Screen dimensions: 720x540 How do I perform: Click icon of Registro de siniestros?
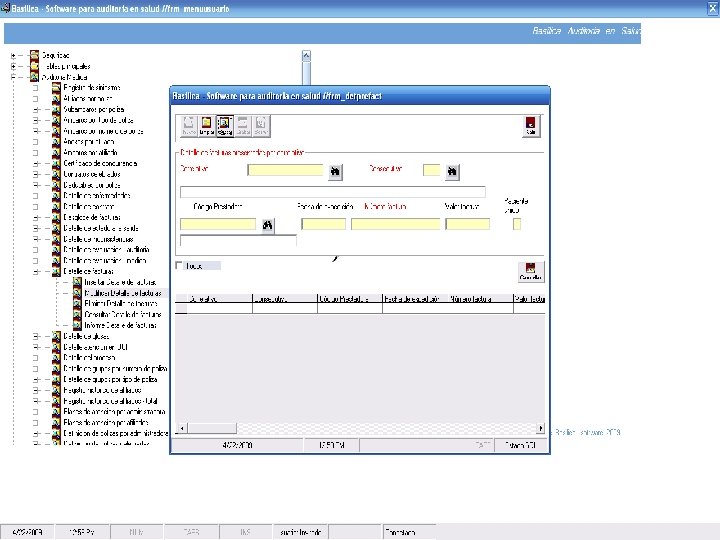(x=56, y=87)
